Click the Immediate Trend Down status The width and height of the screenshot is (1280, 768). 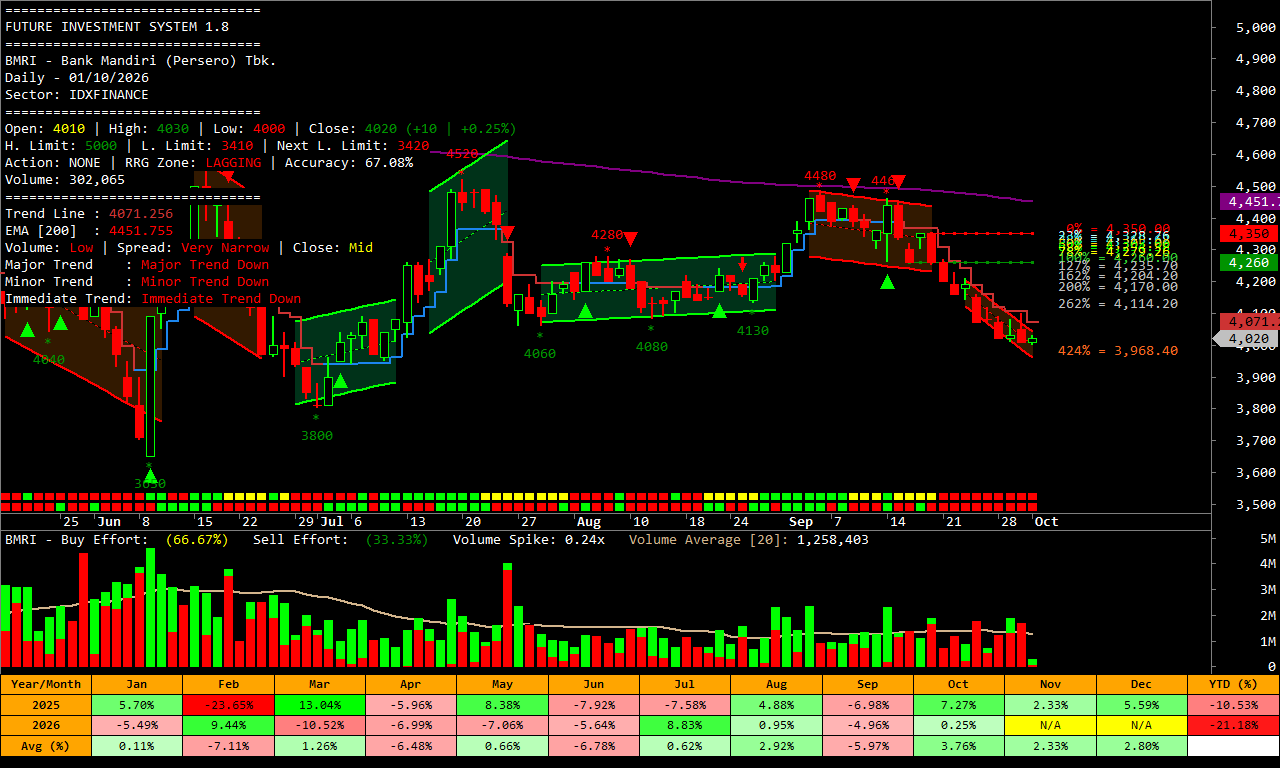pos(221,299)
